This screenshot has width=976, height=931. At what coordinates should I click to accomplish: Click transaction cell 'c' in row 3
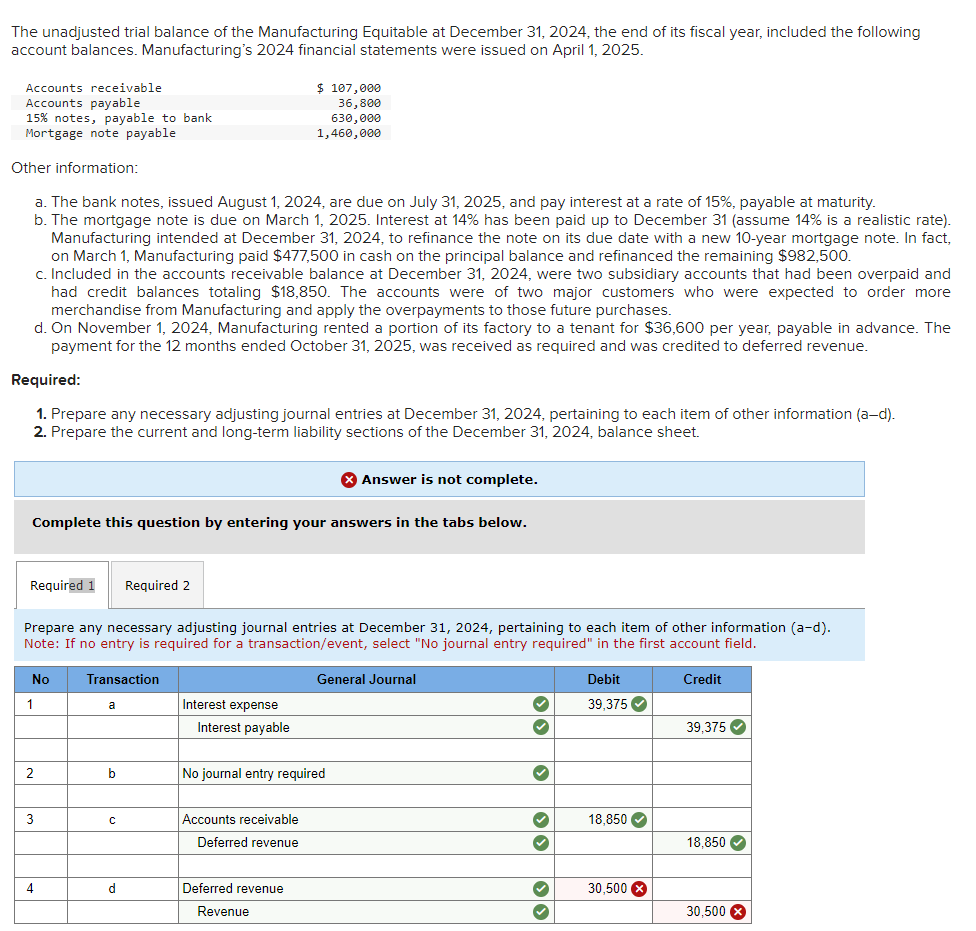(123, 819)
